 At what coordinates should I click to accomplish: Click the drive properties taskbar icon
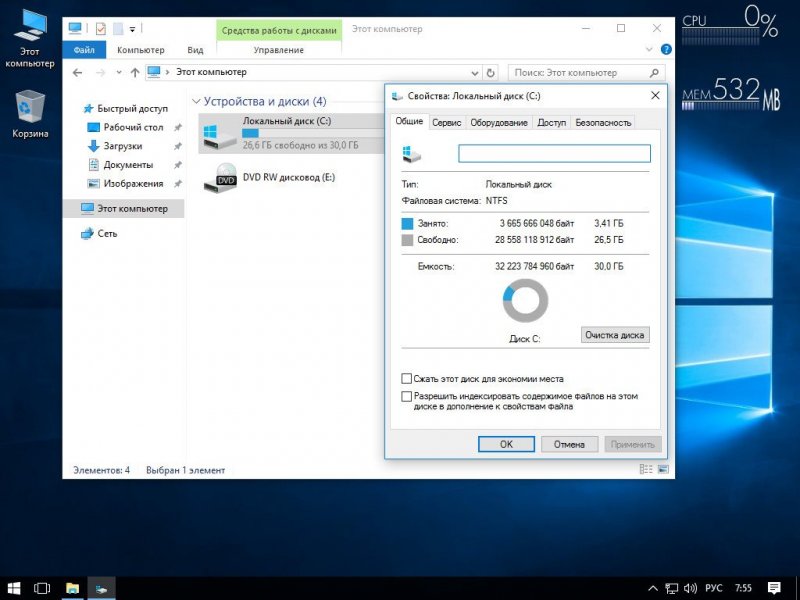pyautogui.click(x=101, y=588)
